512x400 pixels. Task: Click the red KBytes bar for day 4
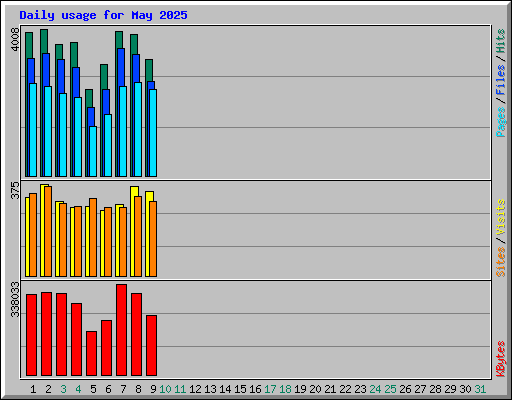point(77,340)
